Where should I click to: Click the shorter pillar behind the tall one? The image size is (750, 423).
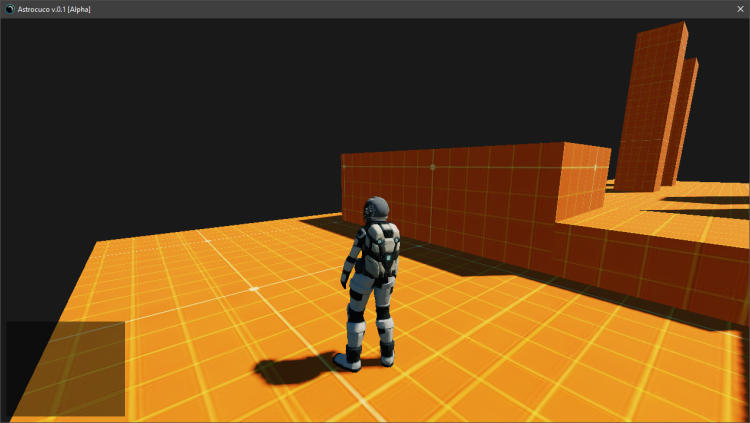click(688, 120)
